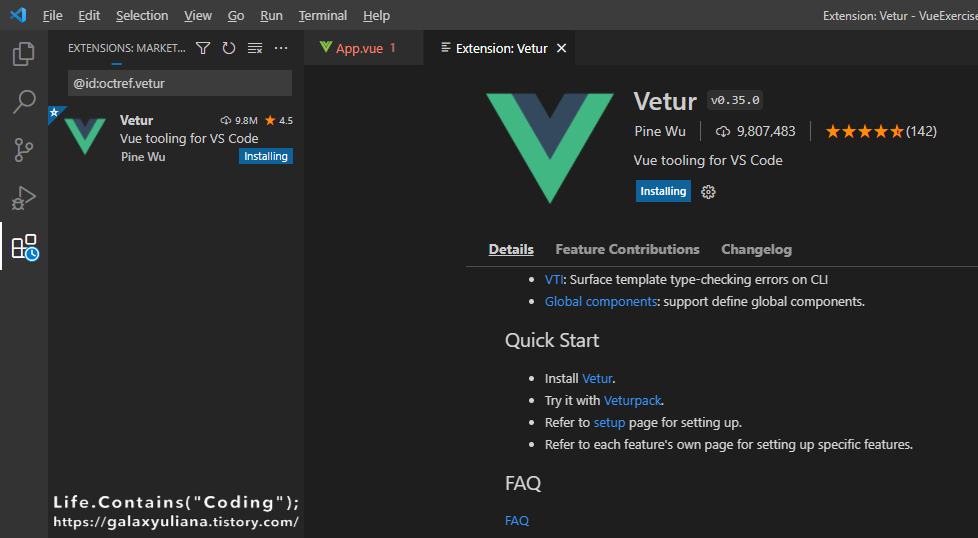
Task: Click the Vetur manage gear icon
Action: [708, 192]
